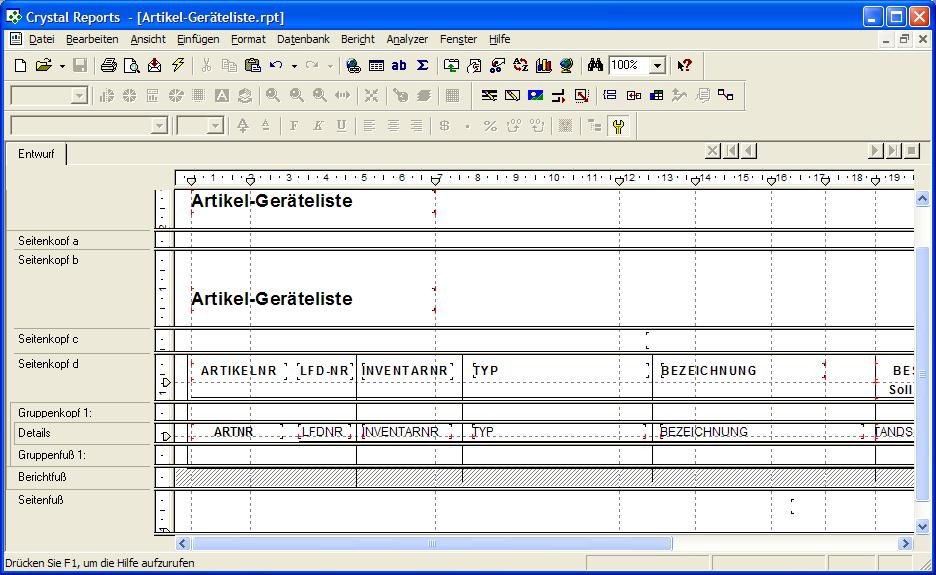
Task: Select the ARTNR field in Details
Action: click(x=236, y=432)
